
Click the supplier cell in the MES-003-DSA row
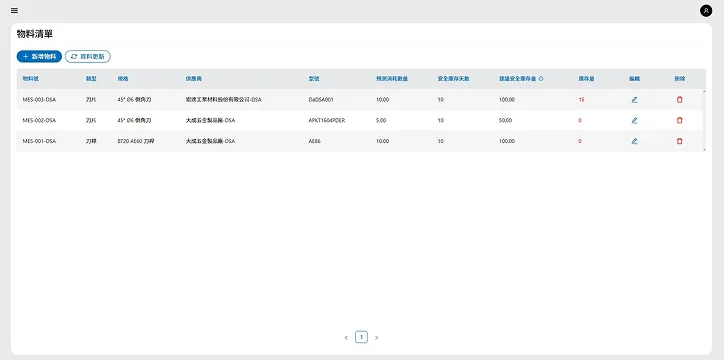[223, 100]
